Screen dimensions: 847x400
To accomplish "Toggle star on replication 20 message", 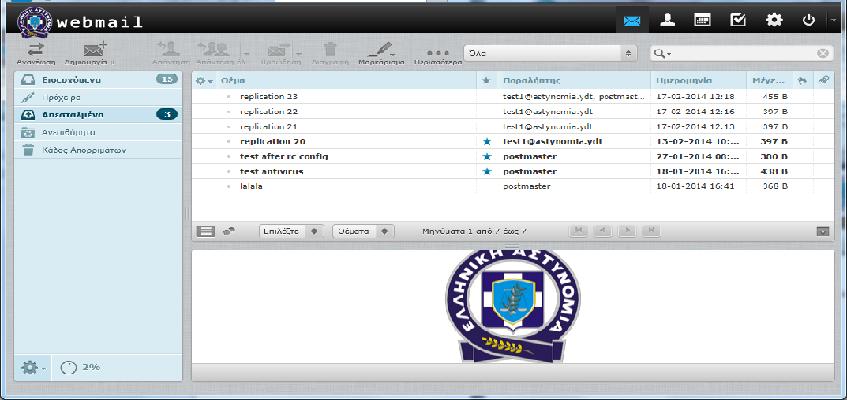I will tap(487, 142).
